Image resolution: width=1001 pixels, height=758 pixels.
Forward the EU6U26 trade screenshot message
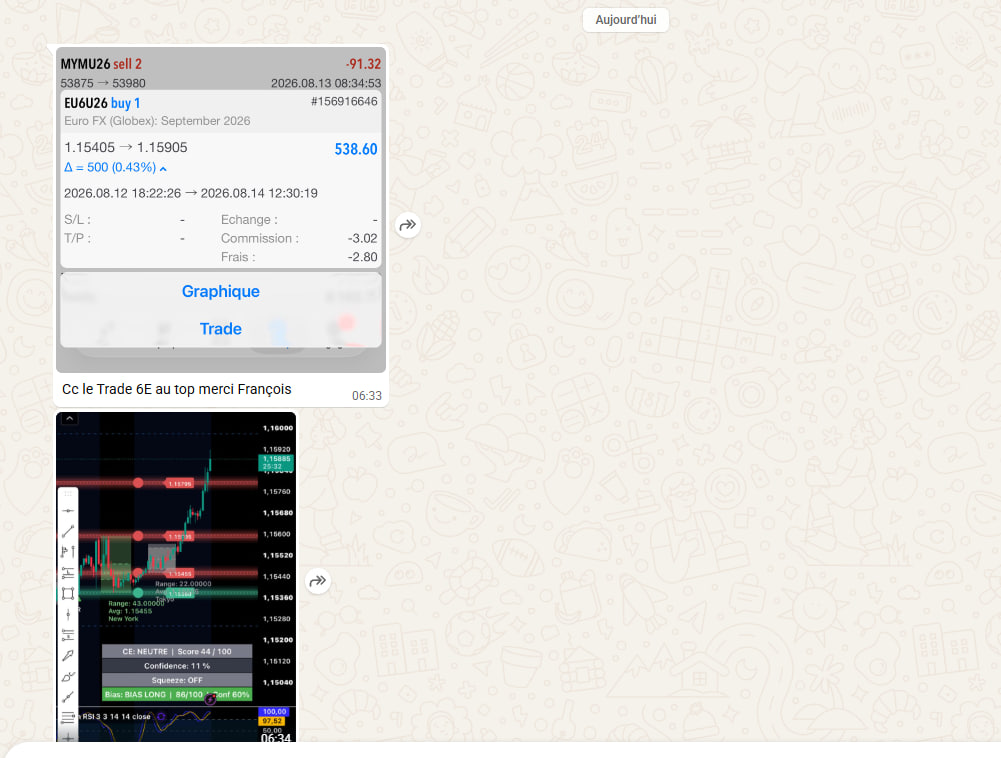click(407, 225)
